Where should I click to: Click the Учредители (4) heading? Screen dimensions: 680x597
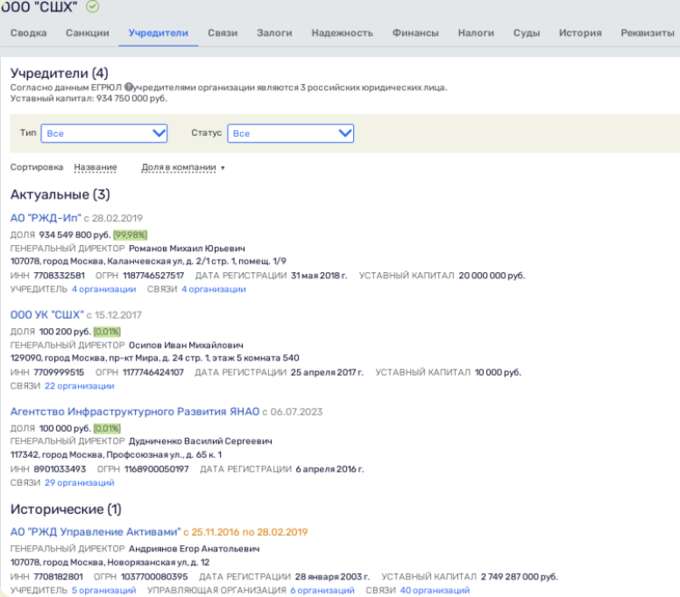click(59, 73)
